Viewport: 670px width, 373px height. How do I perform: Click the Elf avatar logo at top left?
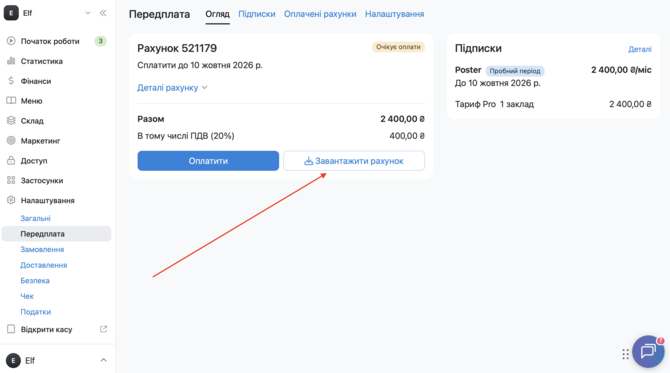coord(11,13)
